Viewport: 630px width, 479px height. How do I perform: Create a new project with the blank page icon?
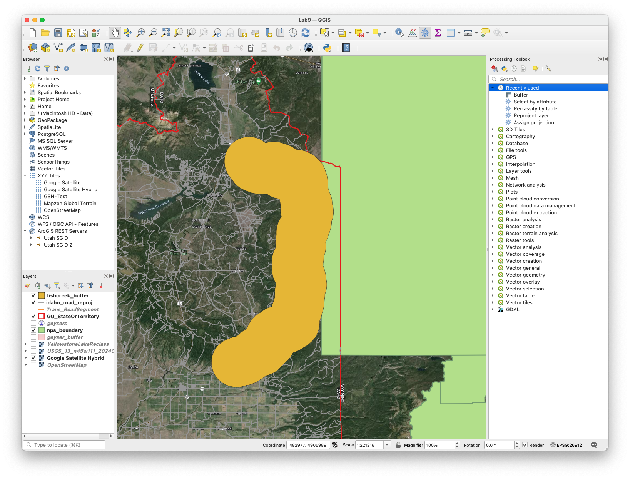click(33, 33)
